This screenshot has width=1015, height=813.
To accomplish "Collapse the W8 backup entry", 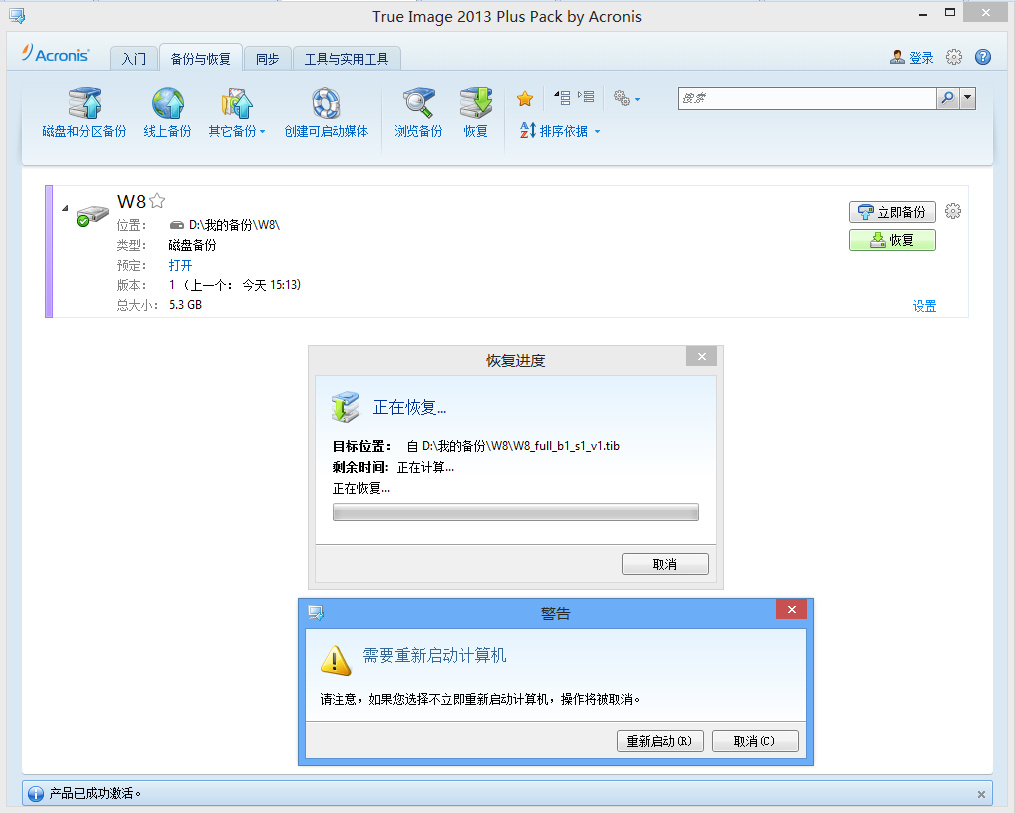I will pyautogui.click(x=65, y=208).
